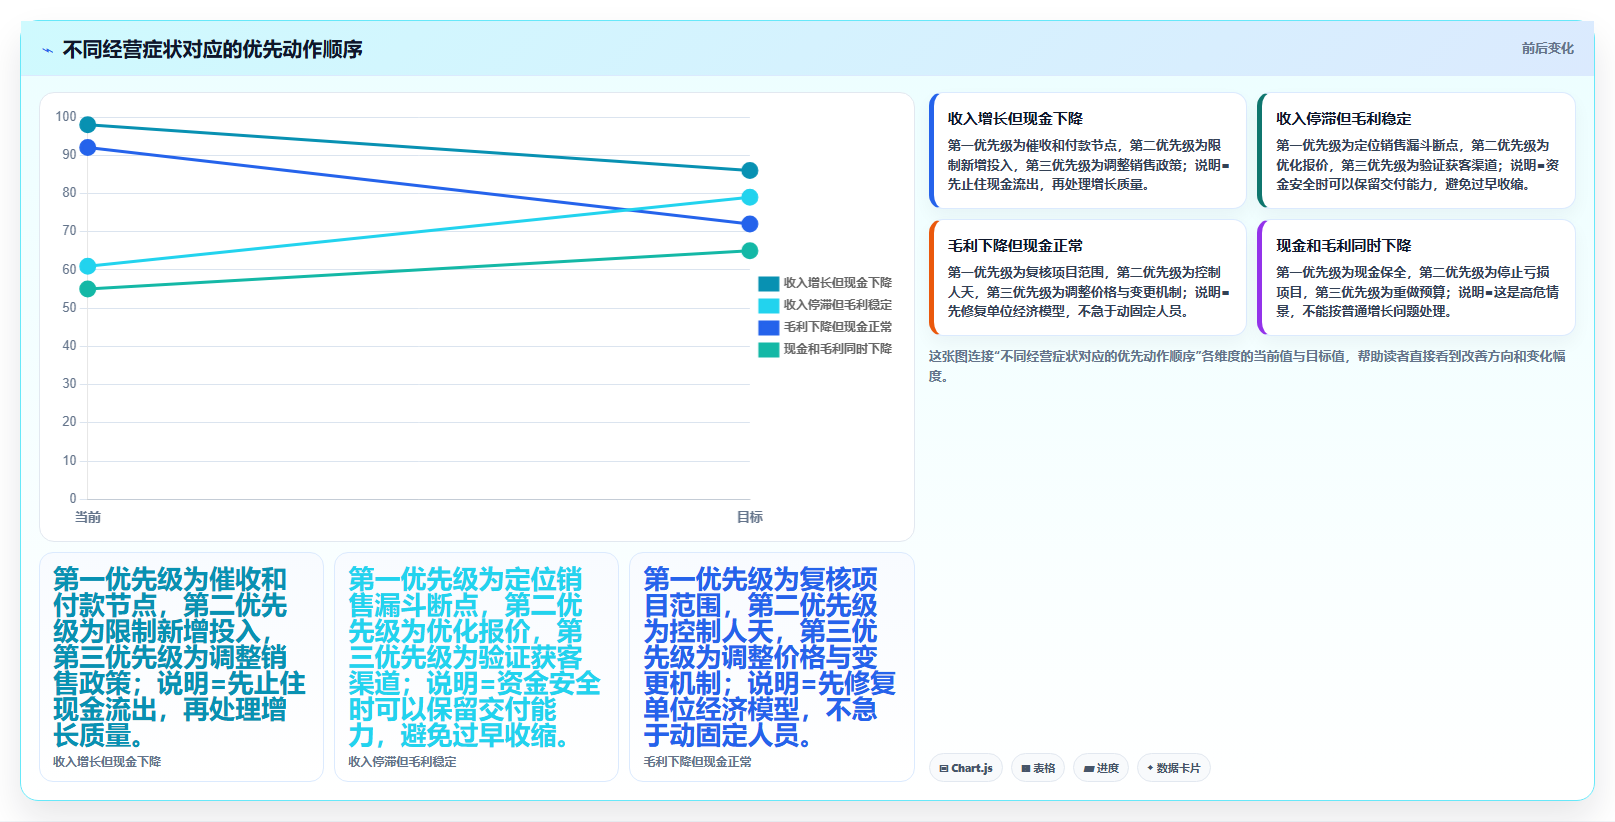The image size is (1615, 822).
Task: Toggle the 毛利下降但现金正常 legend label
Action: pyautogui.click(x=837, y=327)
